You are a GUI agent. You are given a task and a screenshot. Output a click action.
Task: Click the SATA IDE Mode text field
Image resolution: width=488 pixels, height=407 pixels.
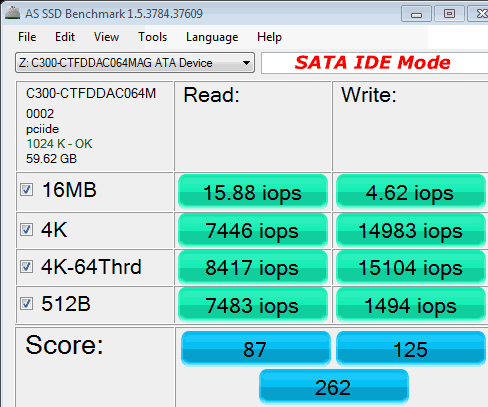coord(375,63)
